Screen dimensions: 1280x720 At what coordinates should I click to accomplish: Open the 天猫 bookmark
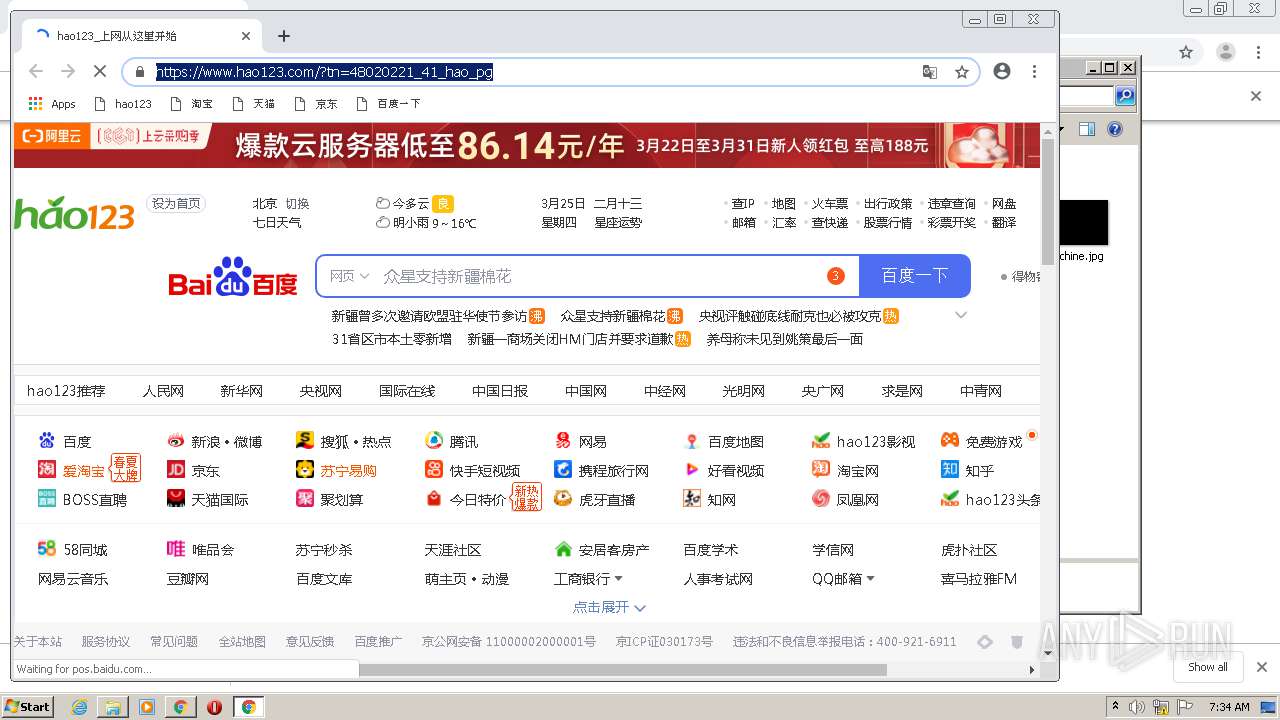pos(253,104)
